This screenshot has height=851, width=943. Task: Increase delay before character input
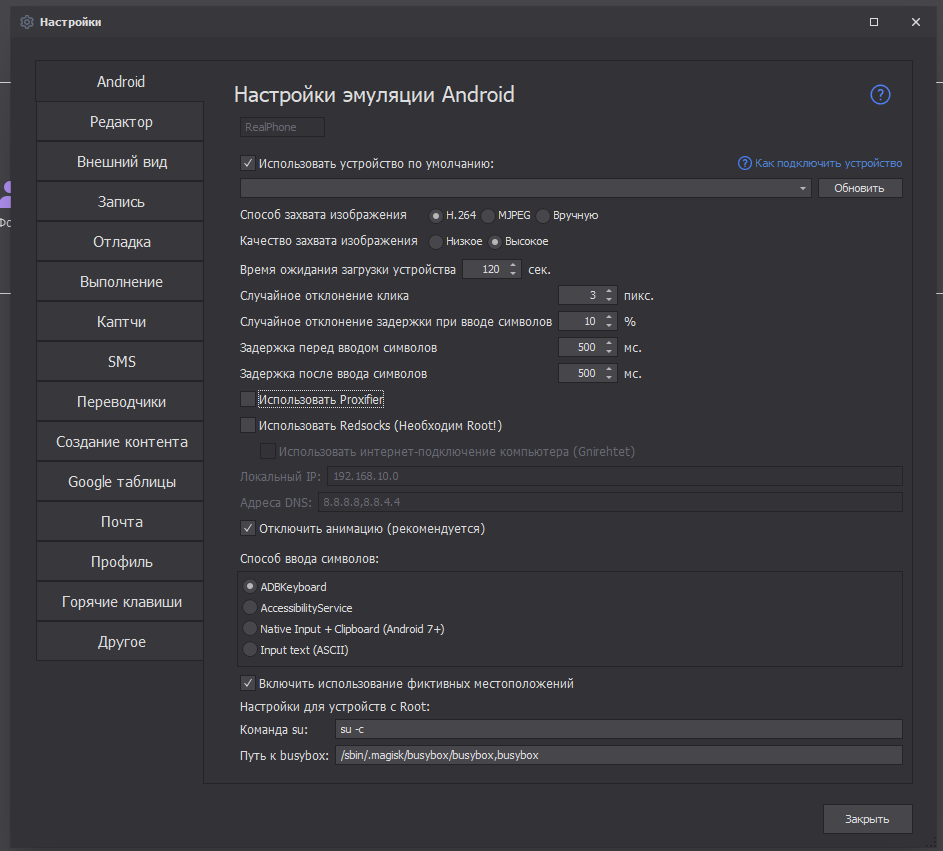[x=609, y=342]
